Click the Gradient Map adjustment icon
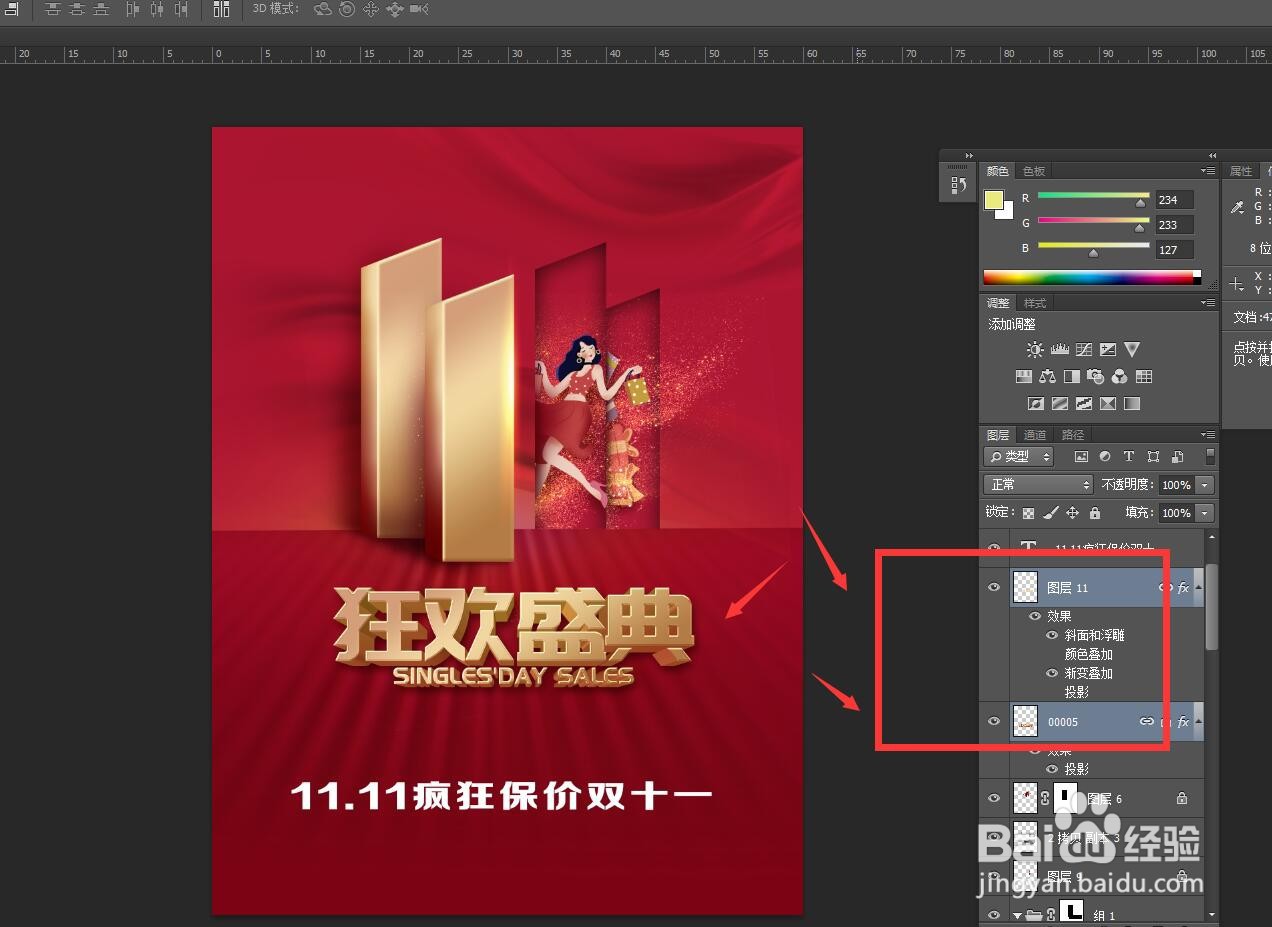This screenshot has width=1272, height=927. pyautogui.click(x=1108, y=403)
